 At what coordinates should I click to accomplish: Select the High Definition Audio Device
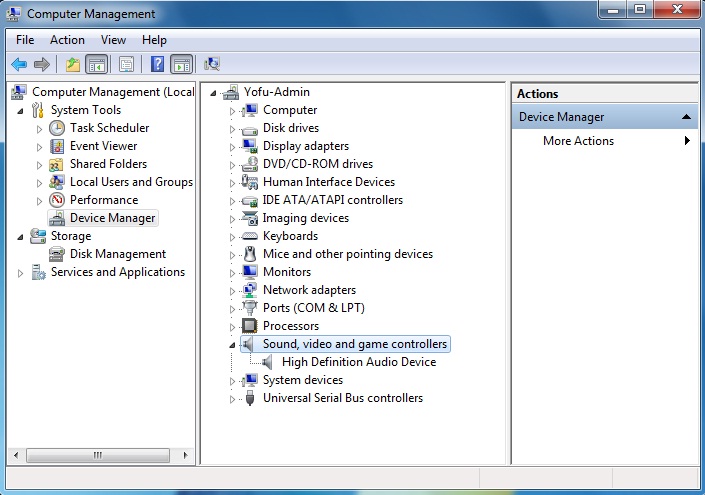[x=359, y=362]
